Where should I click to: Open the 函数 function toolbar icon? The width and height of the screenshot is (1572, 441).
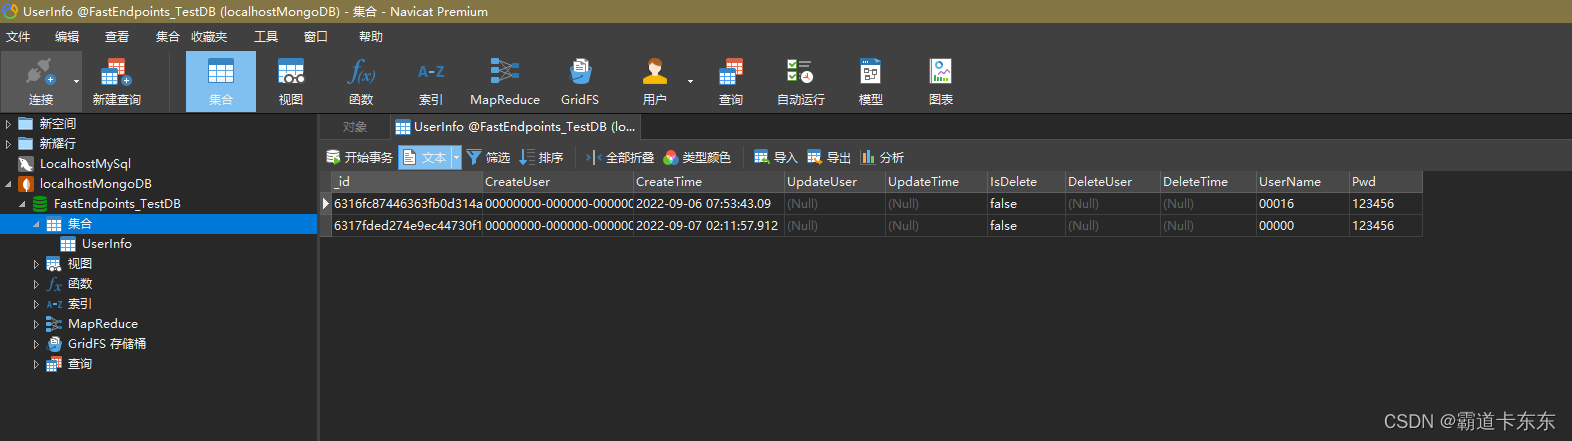[361, 81]
